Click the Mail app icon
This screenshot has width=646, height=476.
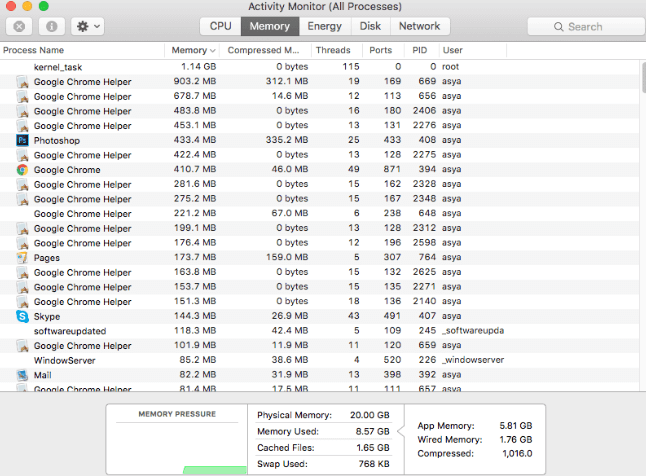click(22, 375)
